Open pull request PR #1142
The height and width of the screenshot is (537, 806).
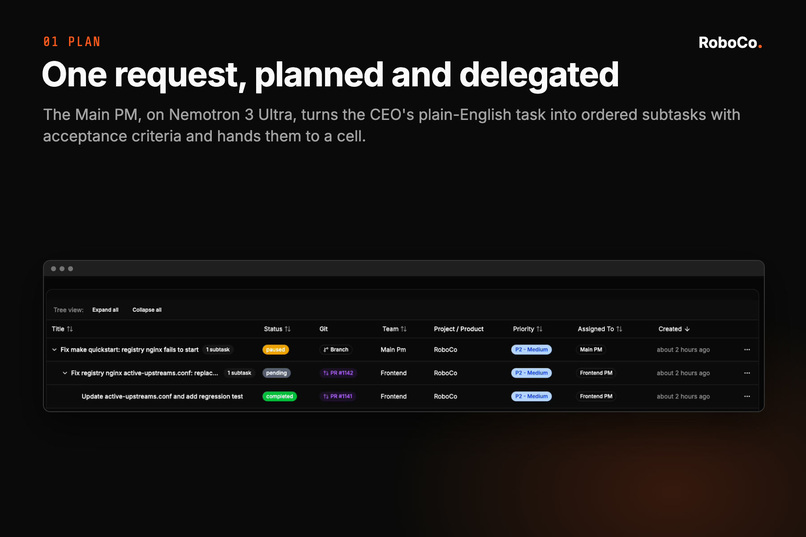pyautogui.click(x=338, y=373)
